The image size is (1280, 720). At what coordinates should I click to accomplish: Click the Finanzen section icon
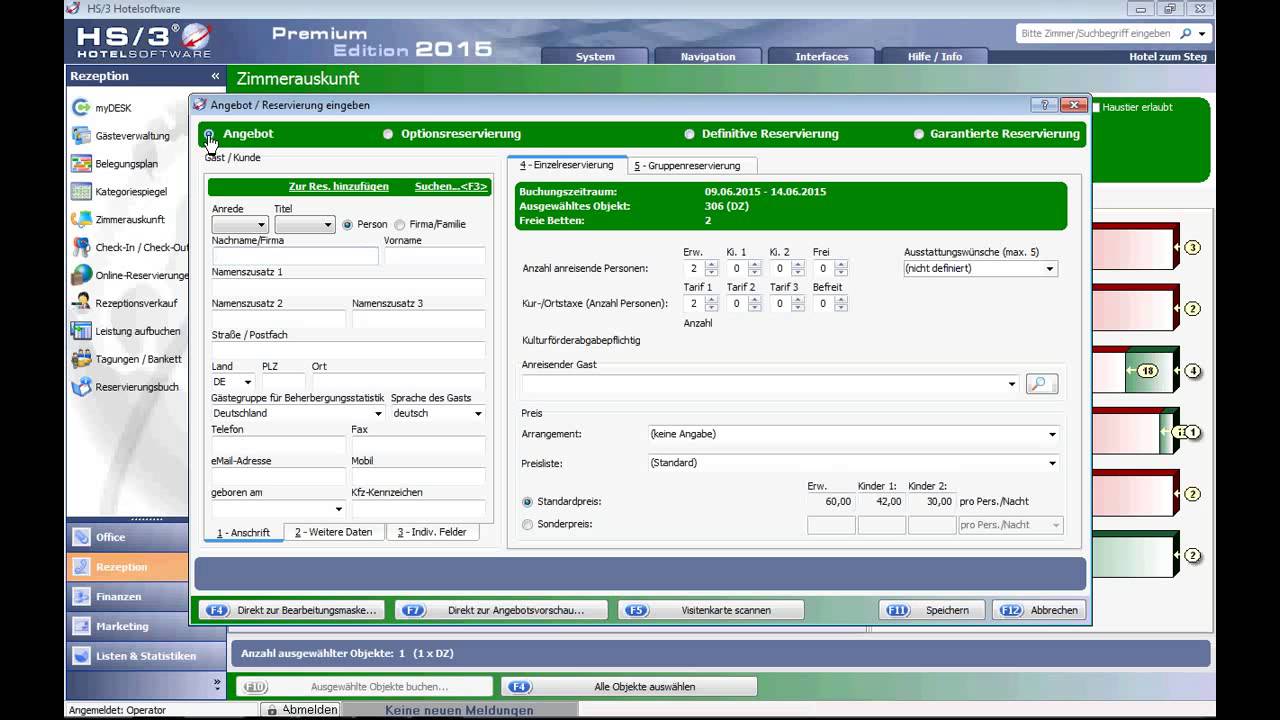pyautogui.click(x=80, y=597)
